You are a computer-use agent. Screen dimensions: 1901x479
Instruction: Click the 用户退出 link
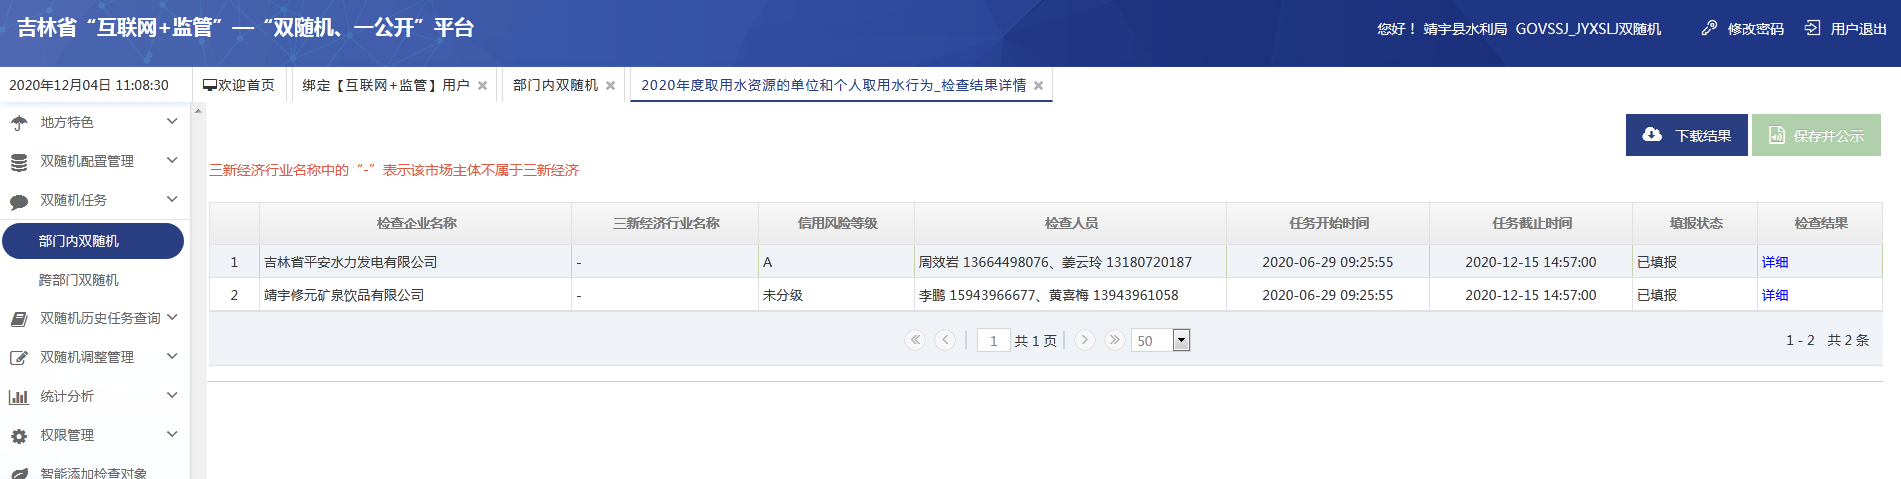(1858, 29)
